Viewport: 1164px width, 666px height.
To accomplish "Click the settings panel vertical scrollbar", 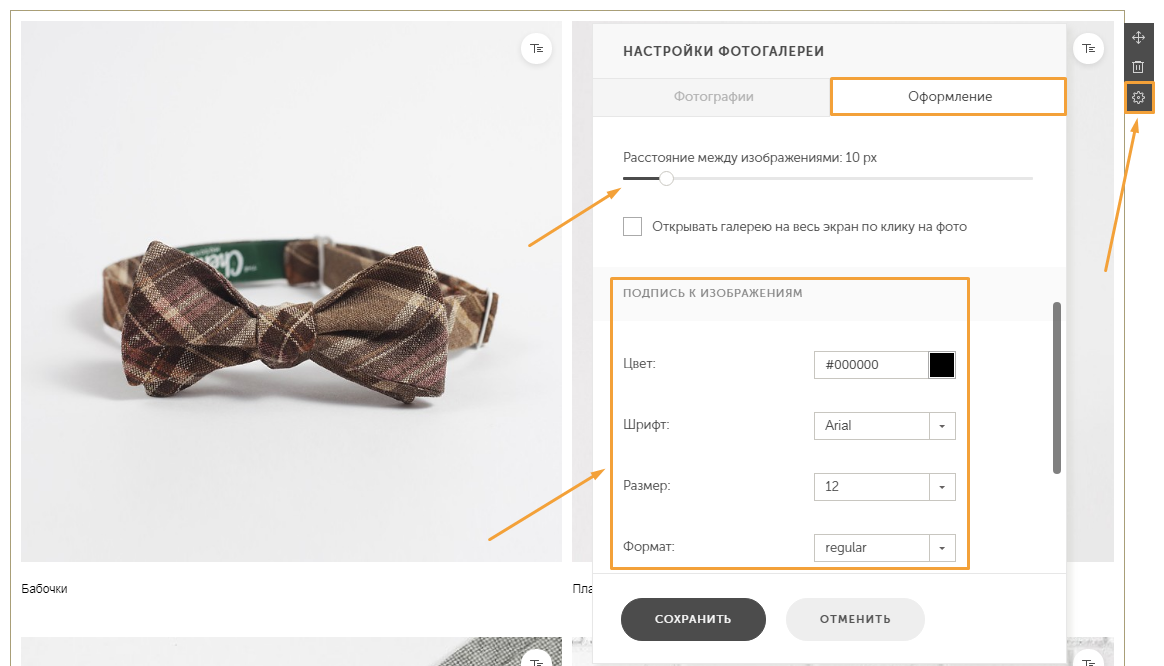I will coord(1057,387).
